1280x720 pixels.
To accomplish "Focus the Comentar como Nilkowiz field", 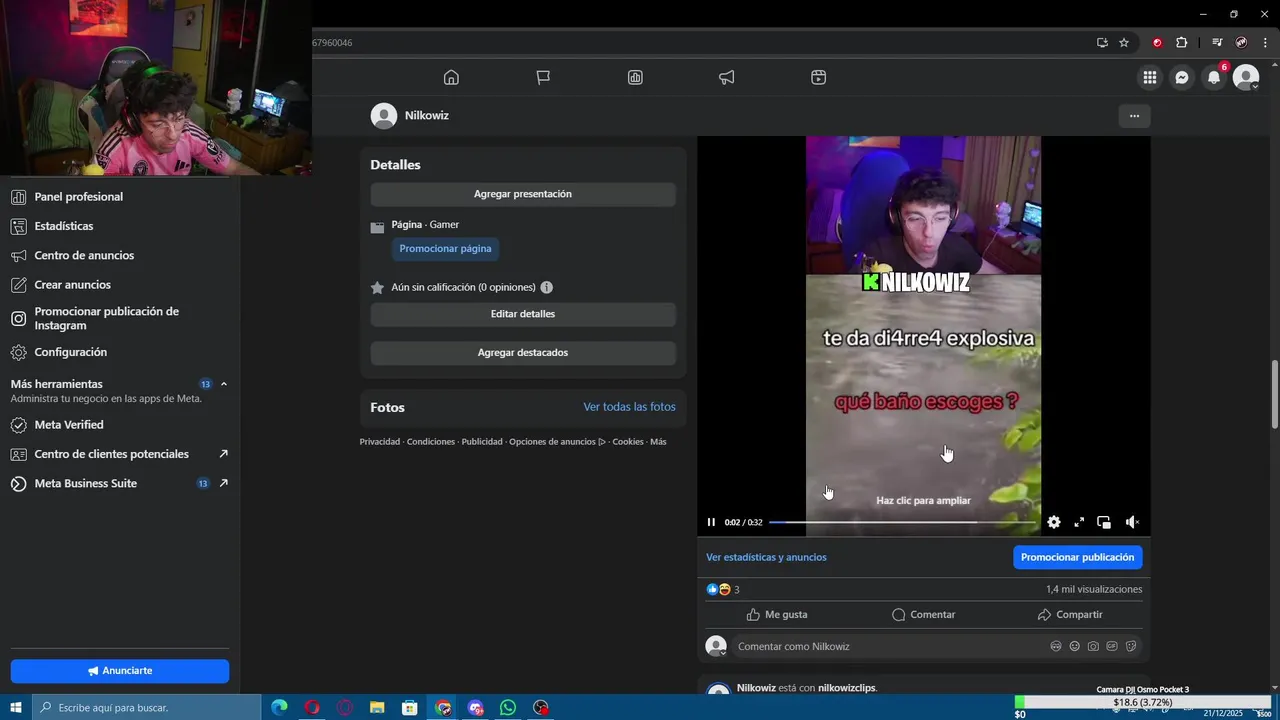I will pos(890,646).
